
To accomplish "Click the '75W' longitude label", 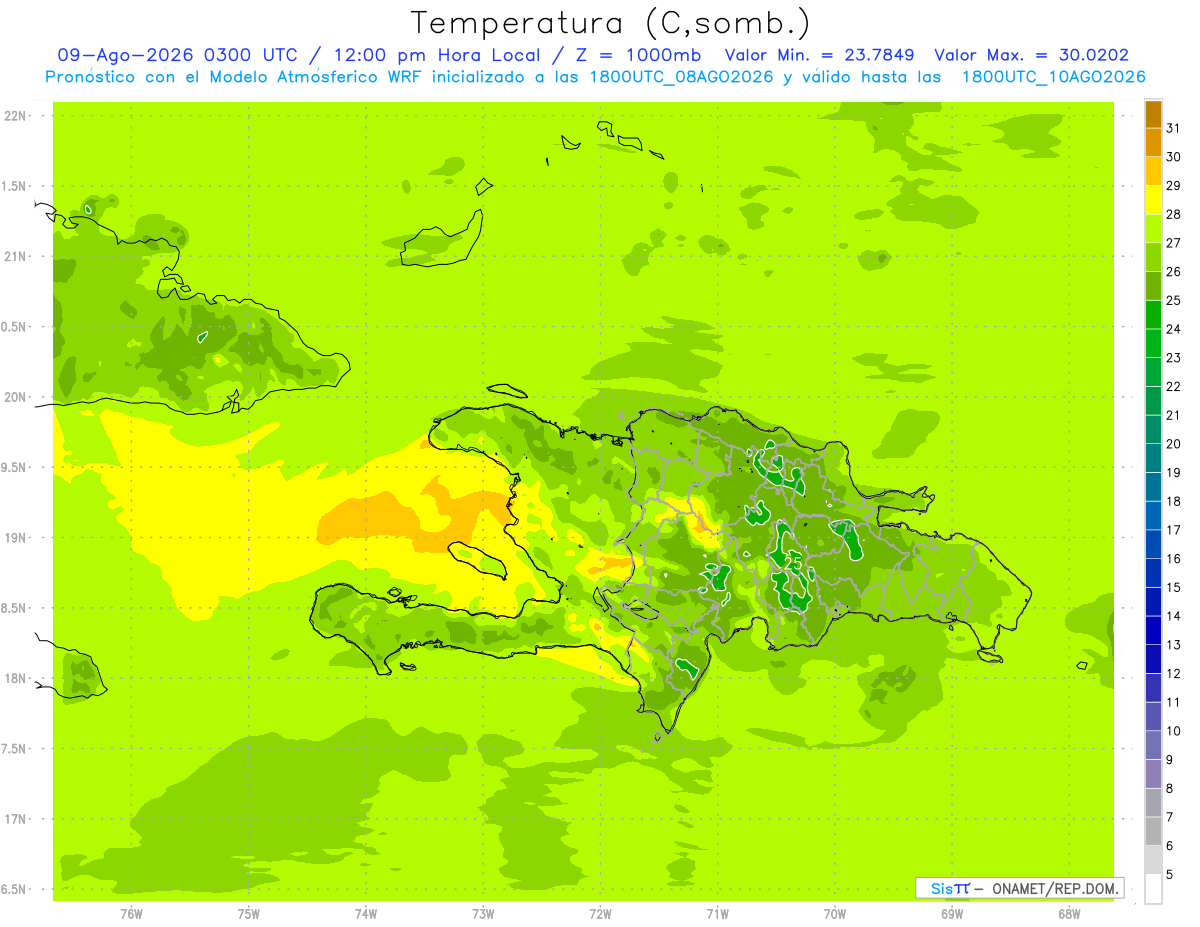I will (x=248, y=914).
